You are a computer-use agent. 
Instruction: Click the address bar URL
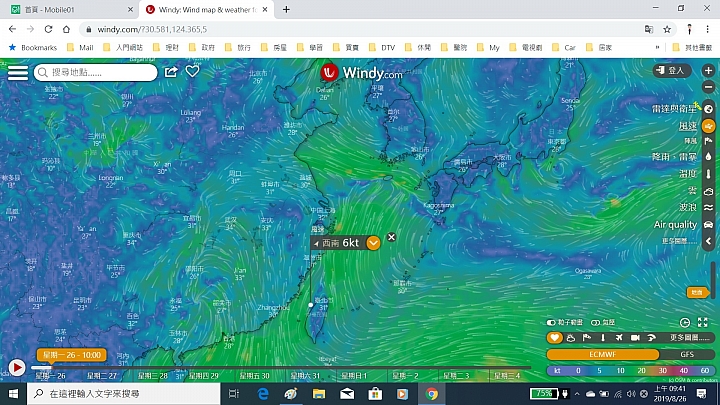click(x=152, y=29)
